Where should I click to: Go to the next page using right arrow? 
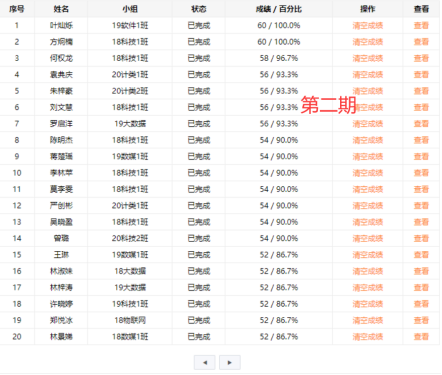(x=230, y=362)
